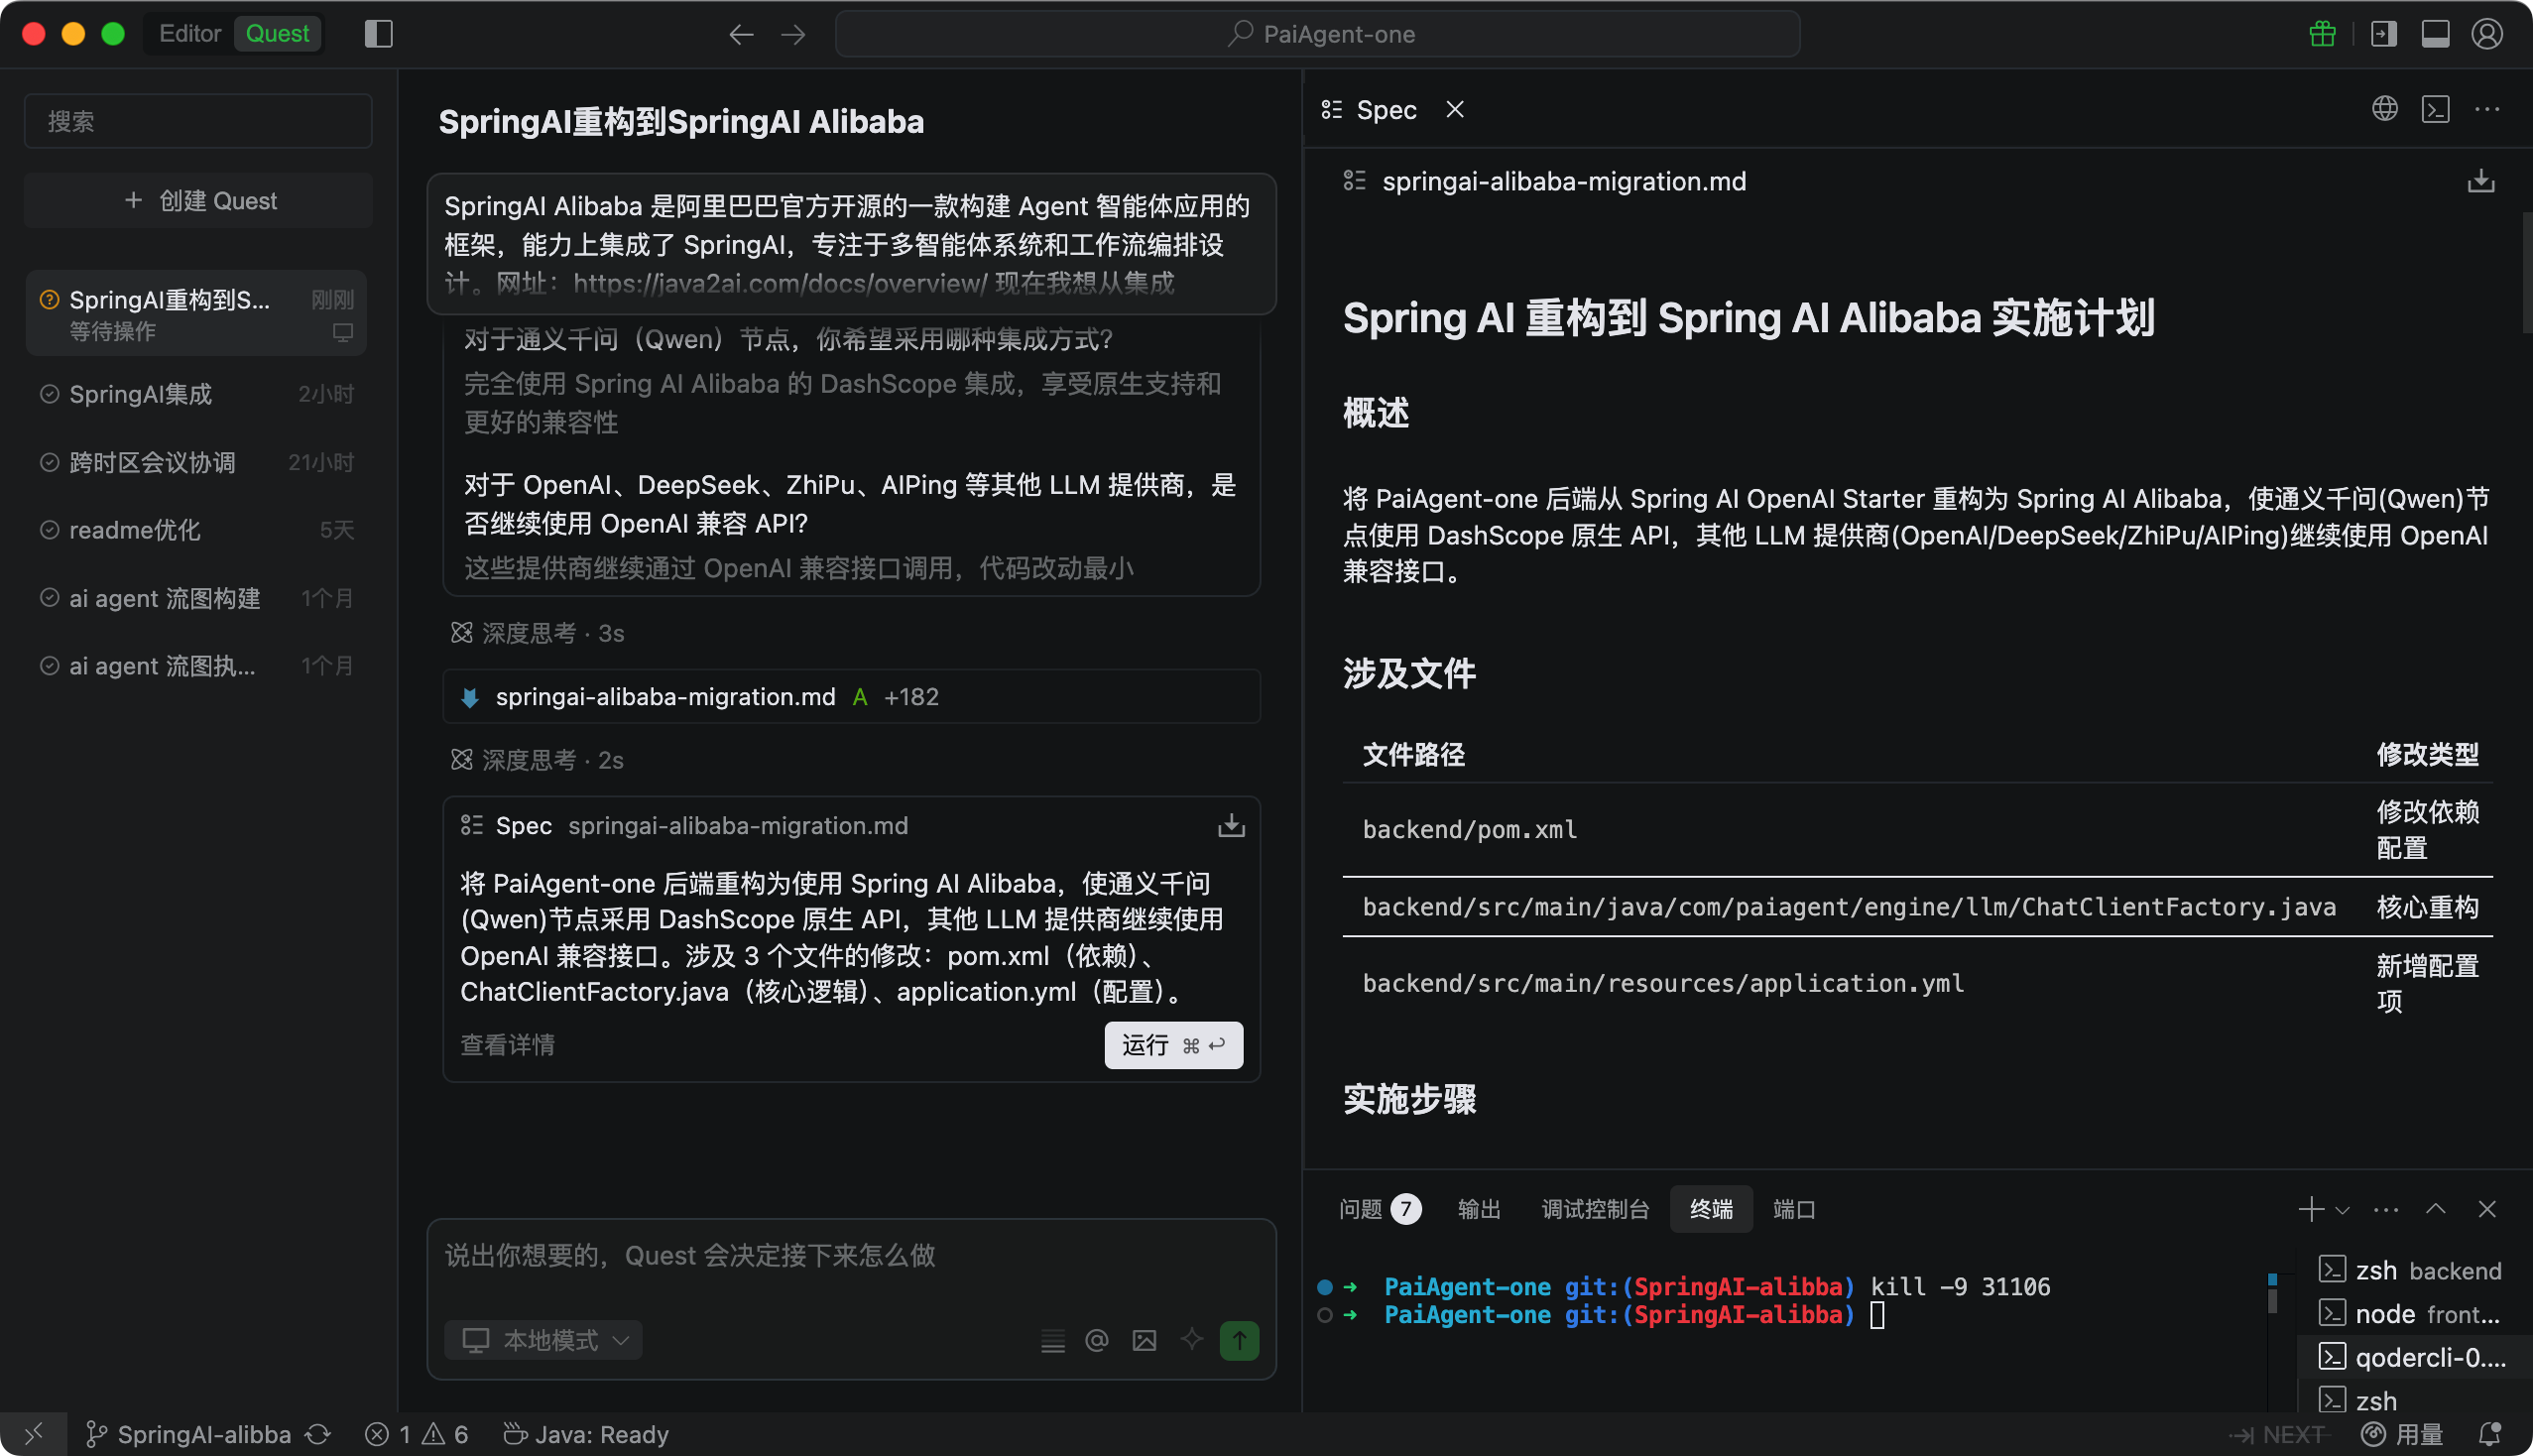Click the 运行 run button
2533x1456 pixels.
tap(1173, 1046)
